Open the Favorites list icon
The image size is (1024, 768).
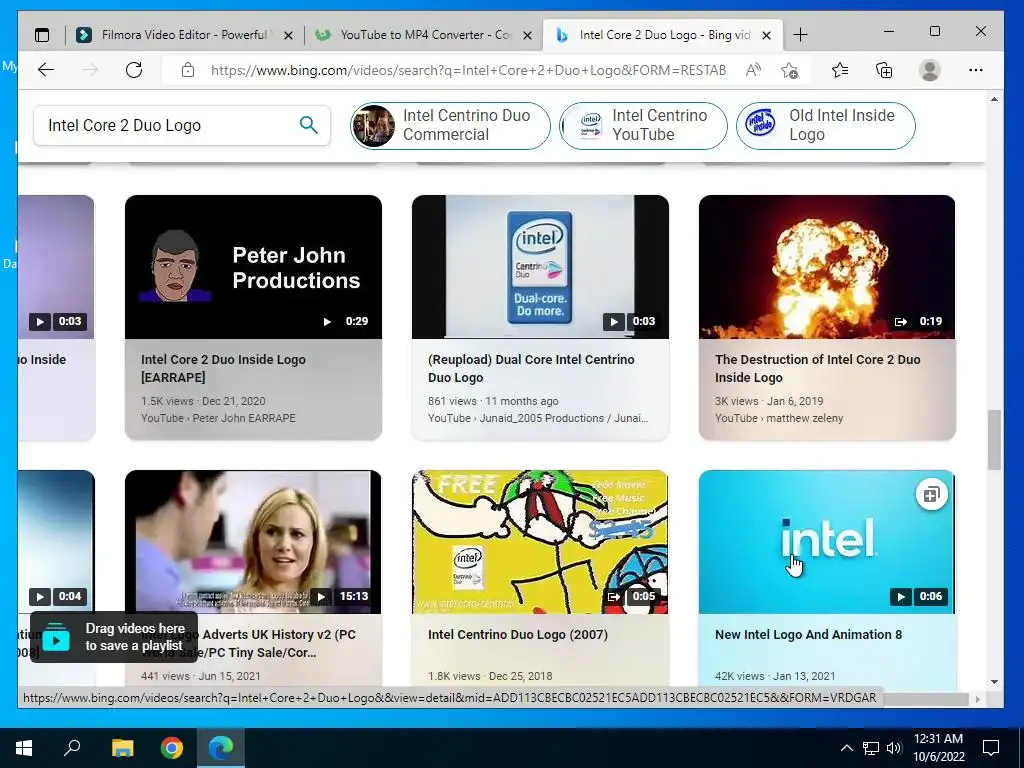[x=840, y=70]
